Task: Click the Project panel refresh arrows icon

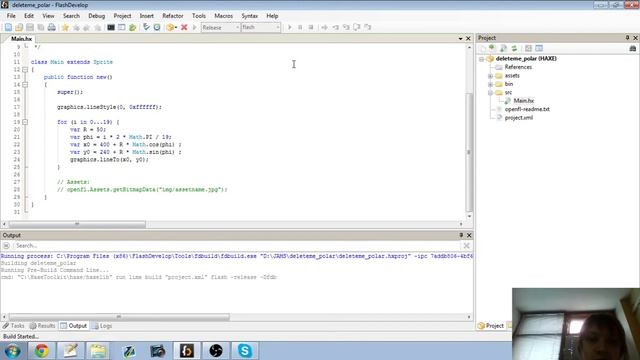Action: [x=514, y=48]
